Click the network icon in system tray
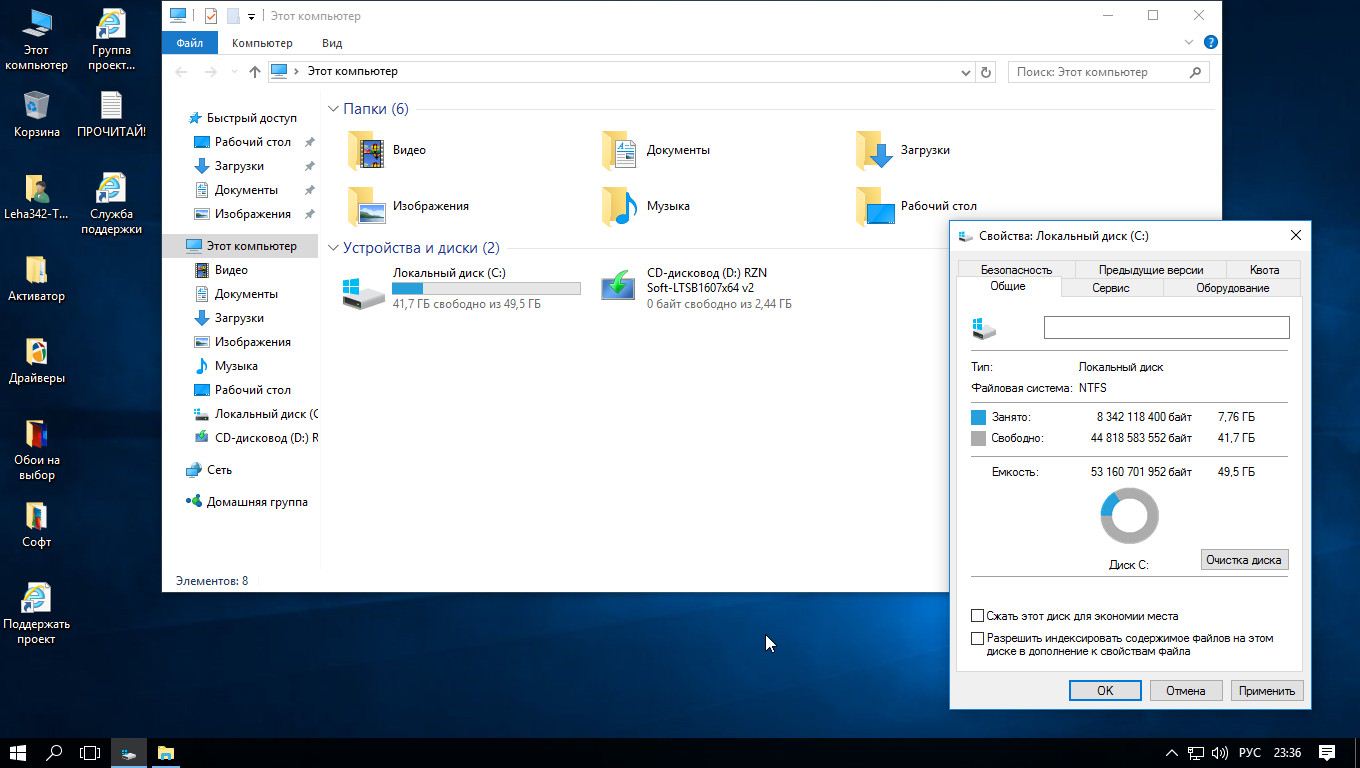Viewport: 1360px width, 768px height. pyautogui.click(x=1196, y=753)
